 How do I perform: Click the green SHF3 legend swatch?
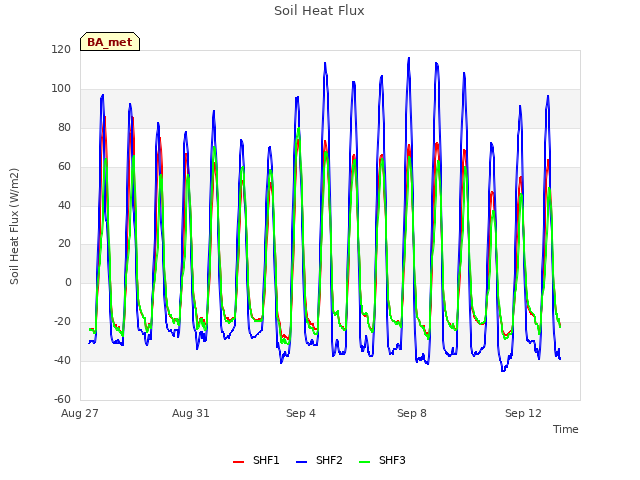tap(364, 462)
